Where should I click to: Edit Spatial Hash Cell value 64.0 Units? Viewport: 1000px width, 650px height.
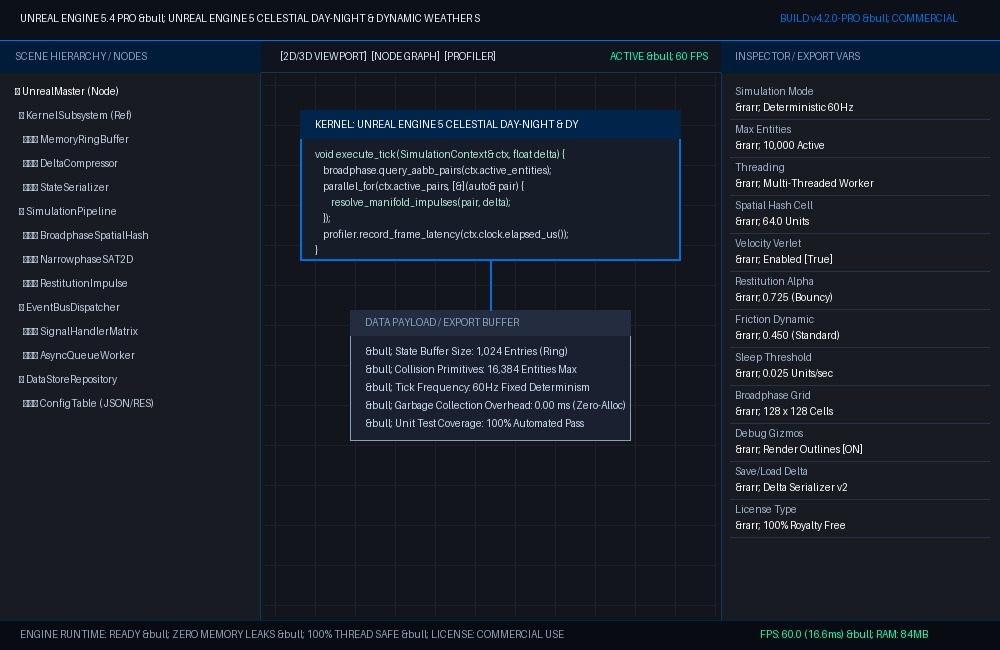tap(772, 221)
